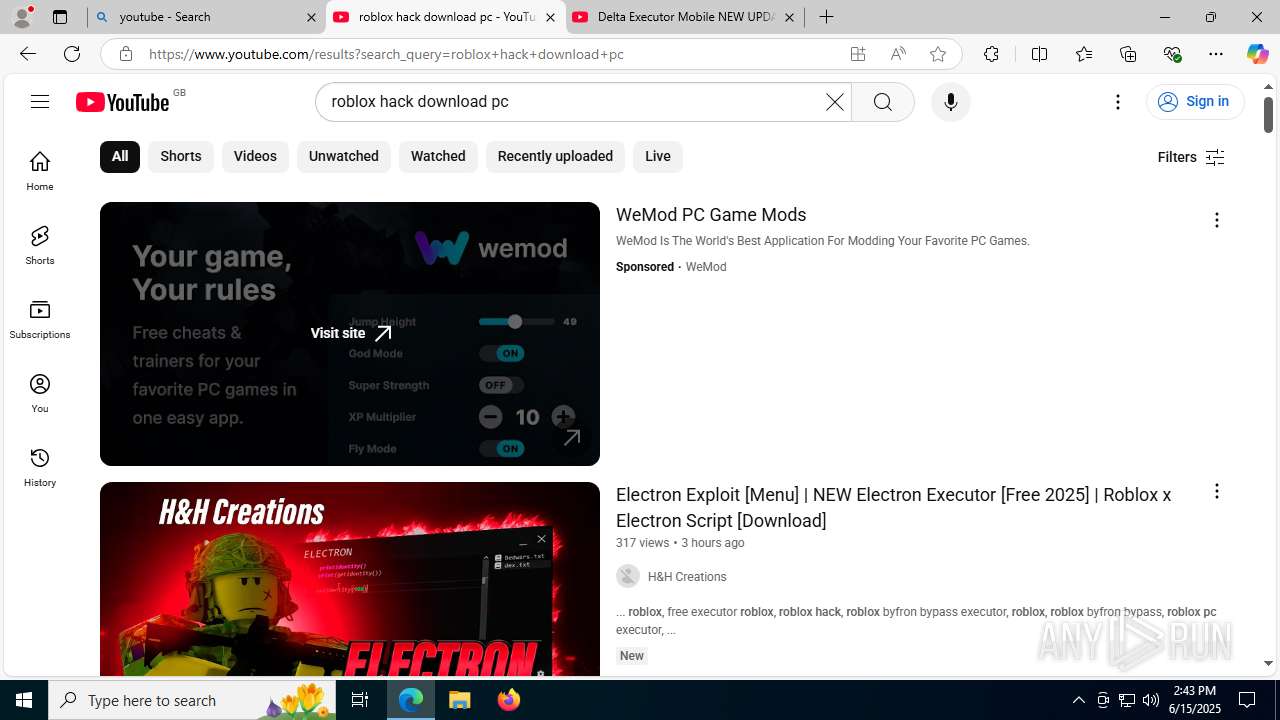Image resolution: width=1280 pixels, height=720 pixels.
Task: Open File Explorer from taskbar
Action: (x=460, y=700)
